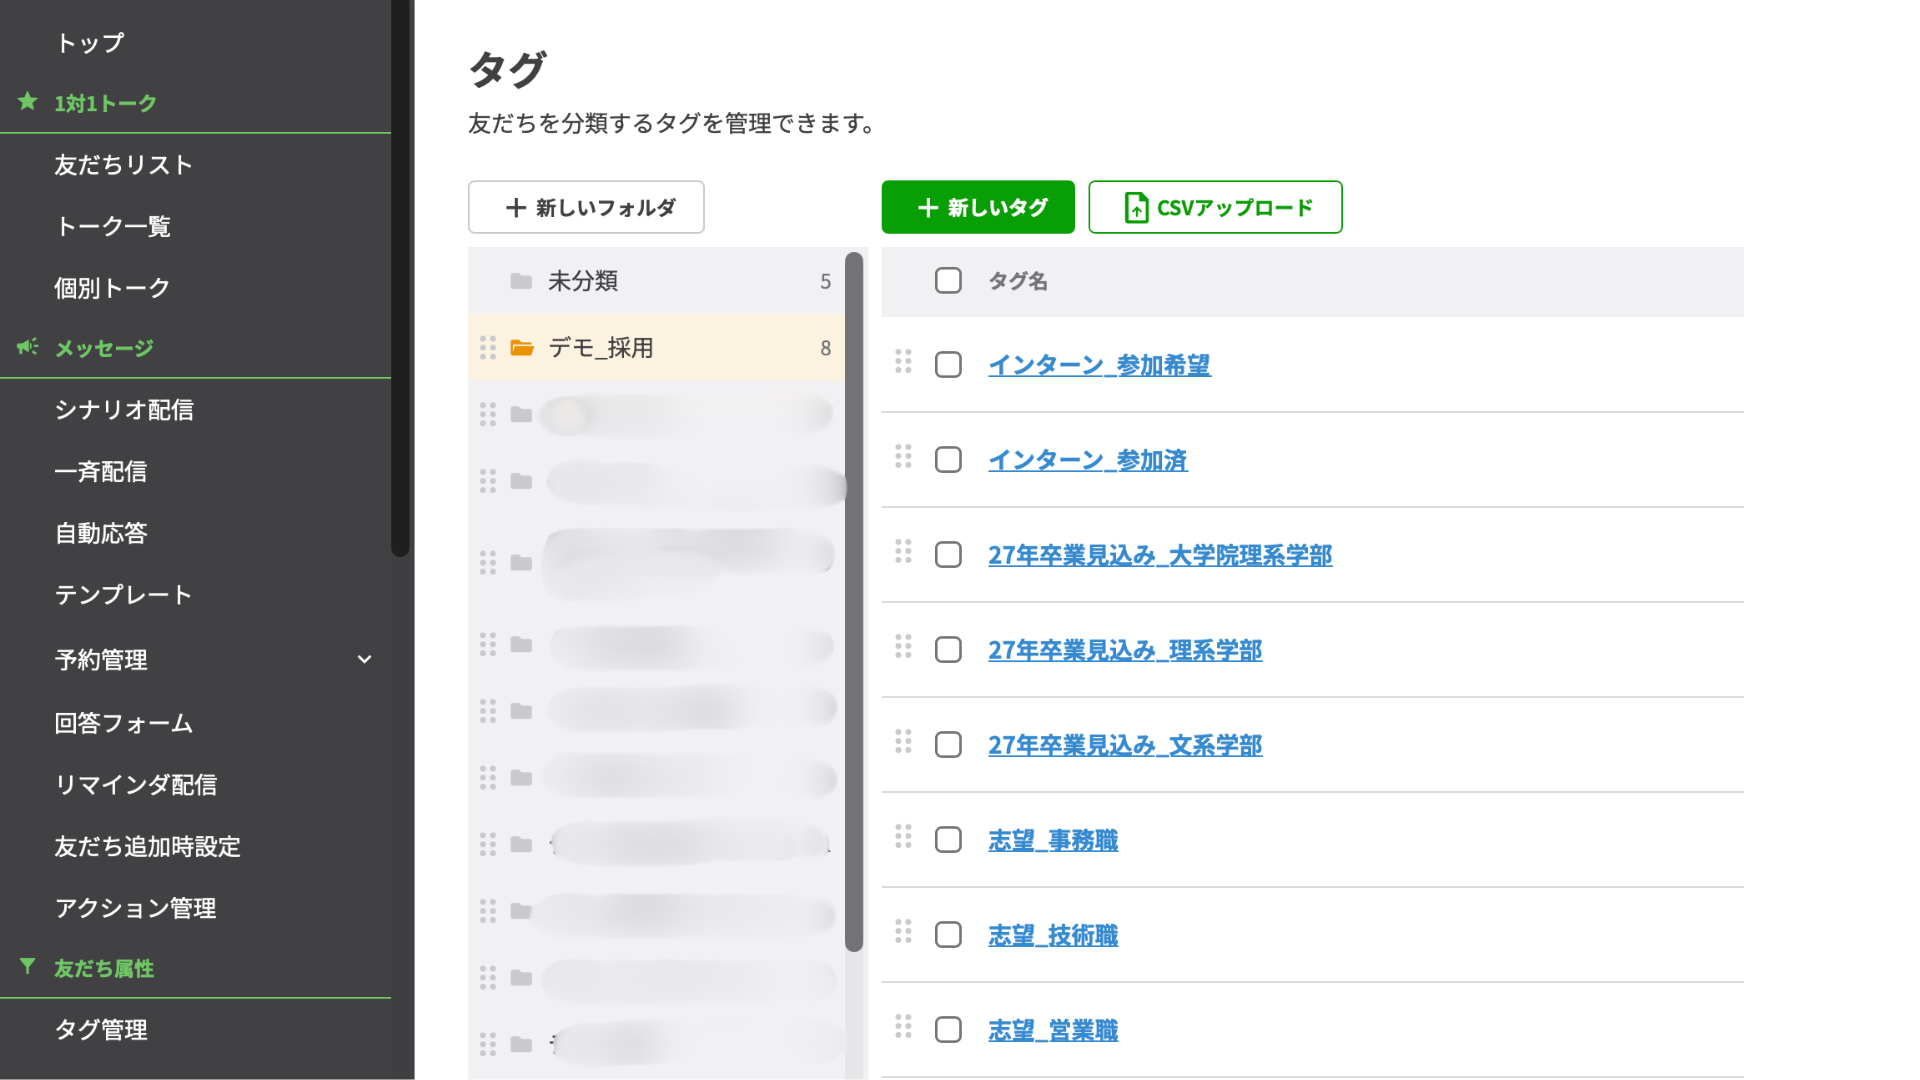1920x1080 pixels.
Task: Click the star icon beside 1対1トーク
Action: (28, 102)
